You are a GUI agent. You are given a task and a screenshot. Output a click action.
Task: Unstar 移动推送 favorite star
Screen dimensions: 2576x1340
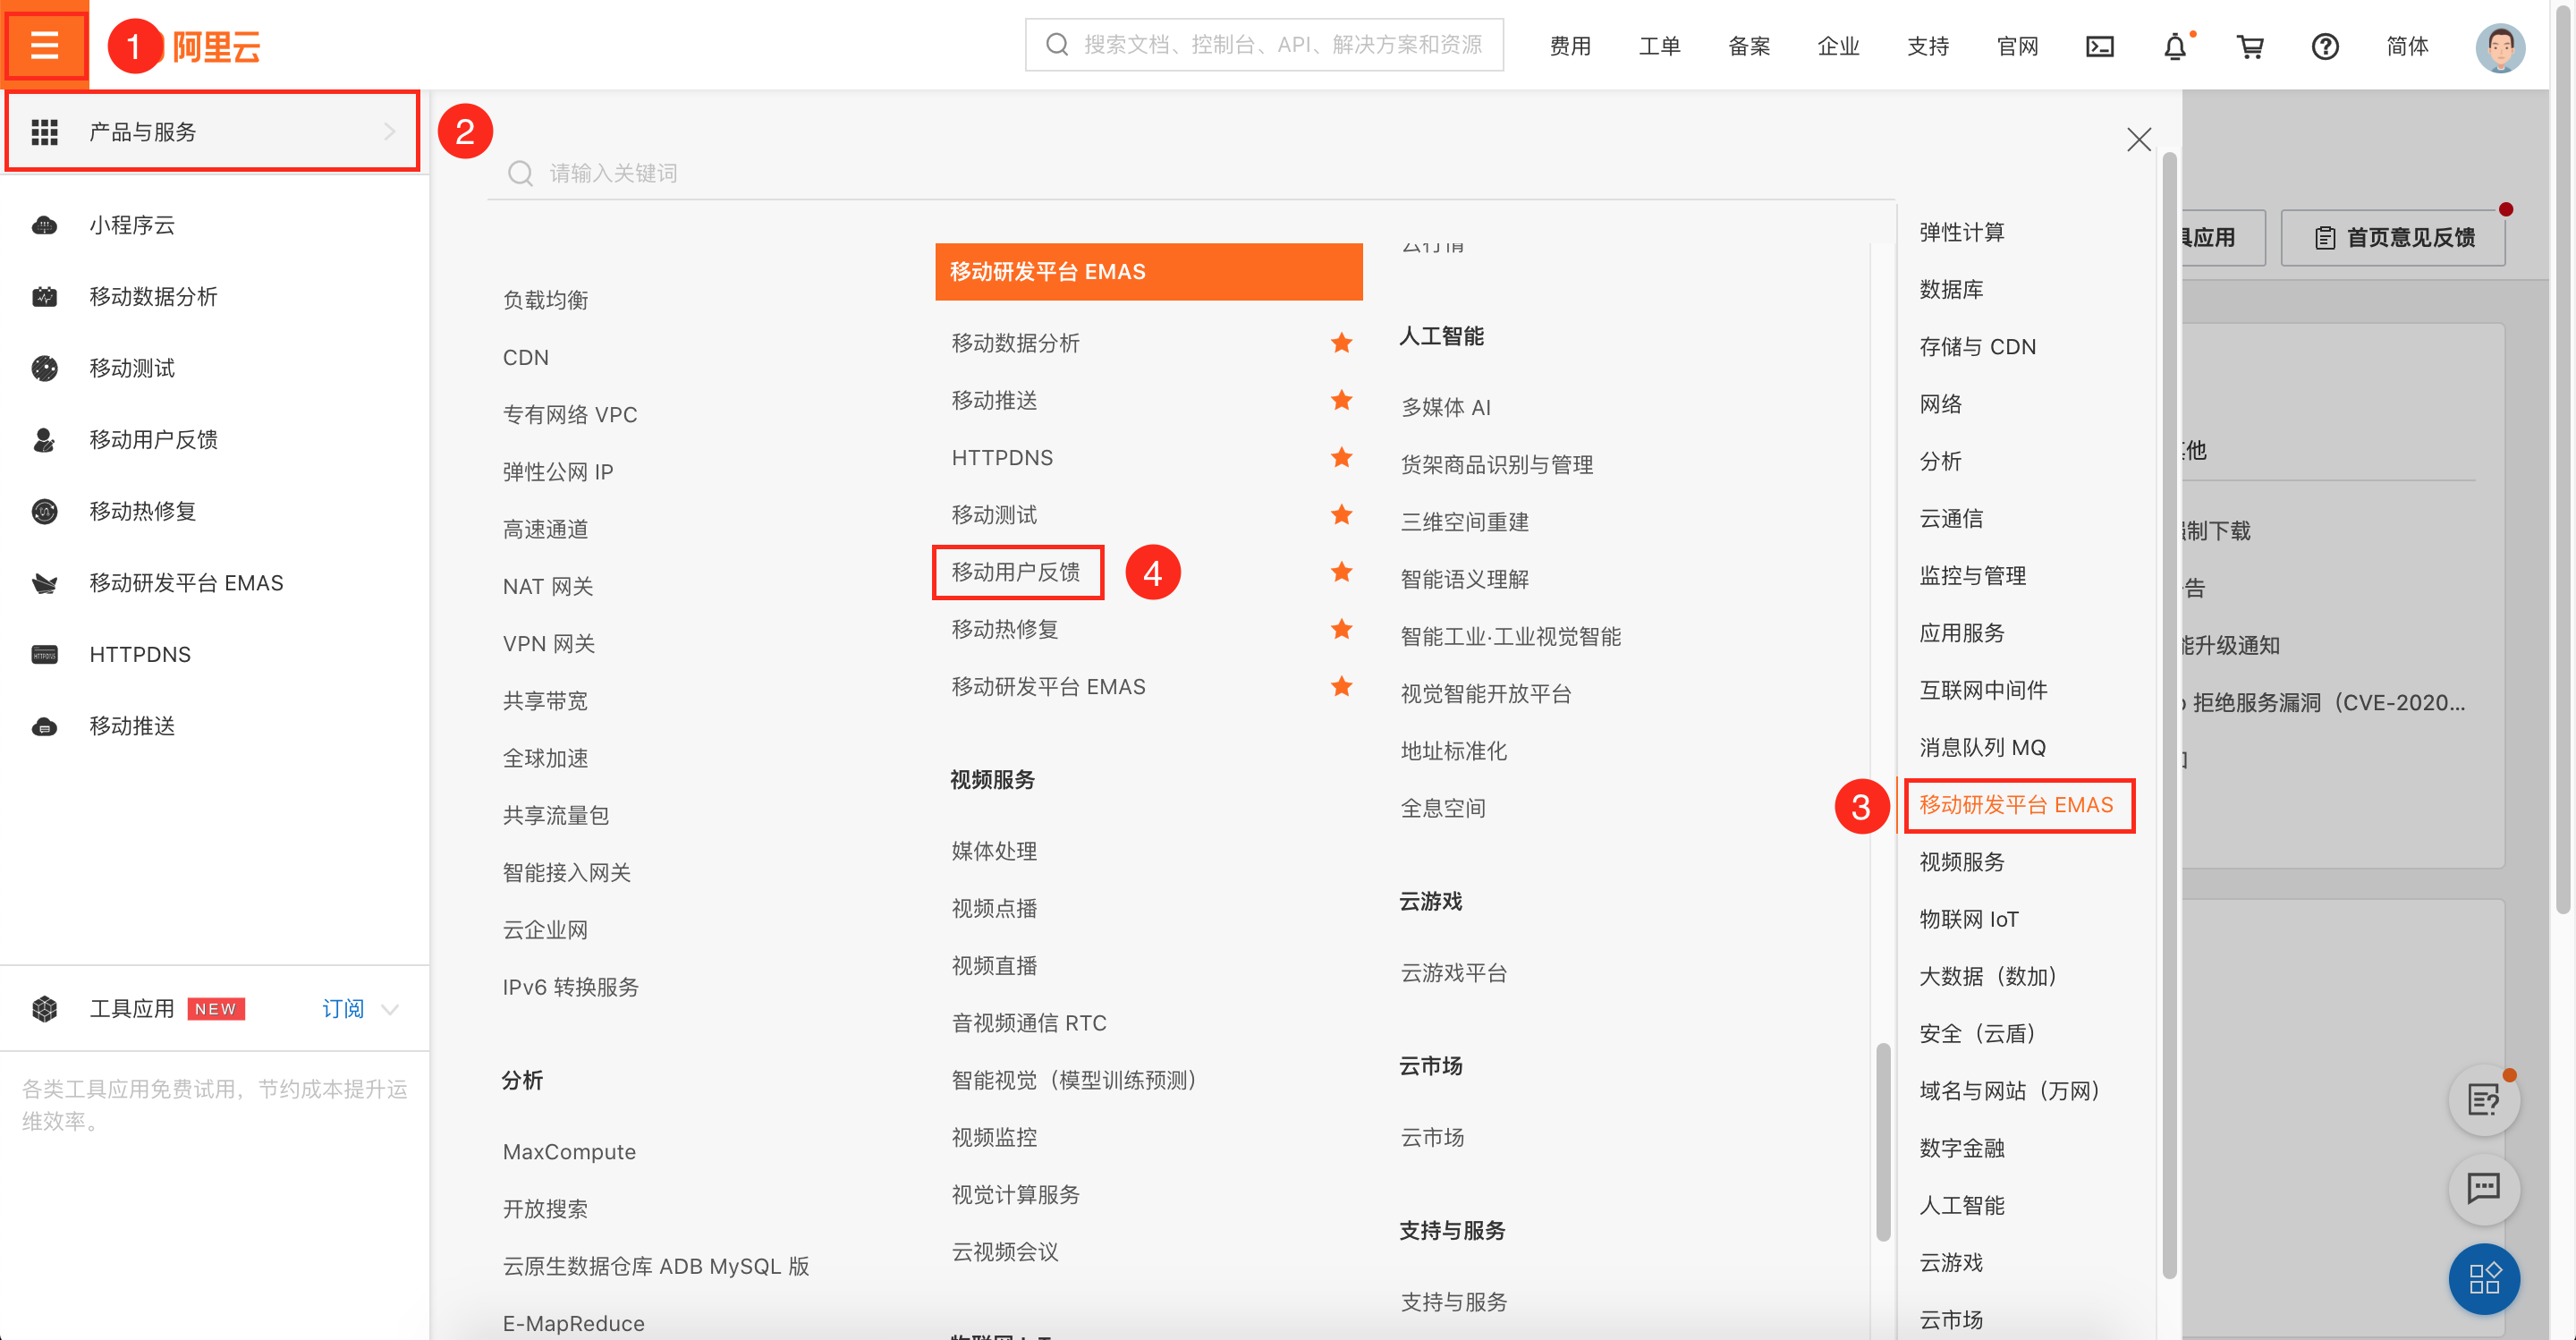tap(1341, 400)
